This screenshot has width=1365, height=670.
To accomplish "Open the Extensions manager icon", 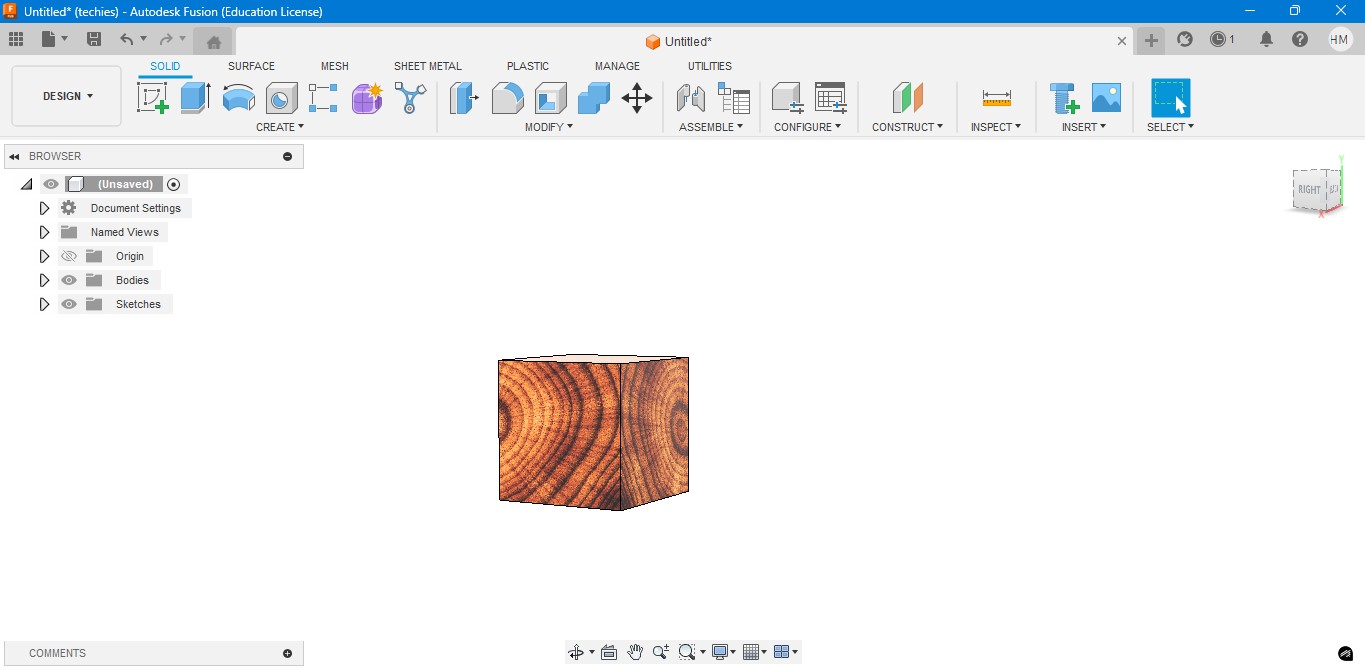I will pos(1185,39).
